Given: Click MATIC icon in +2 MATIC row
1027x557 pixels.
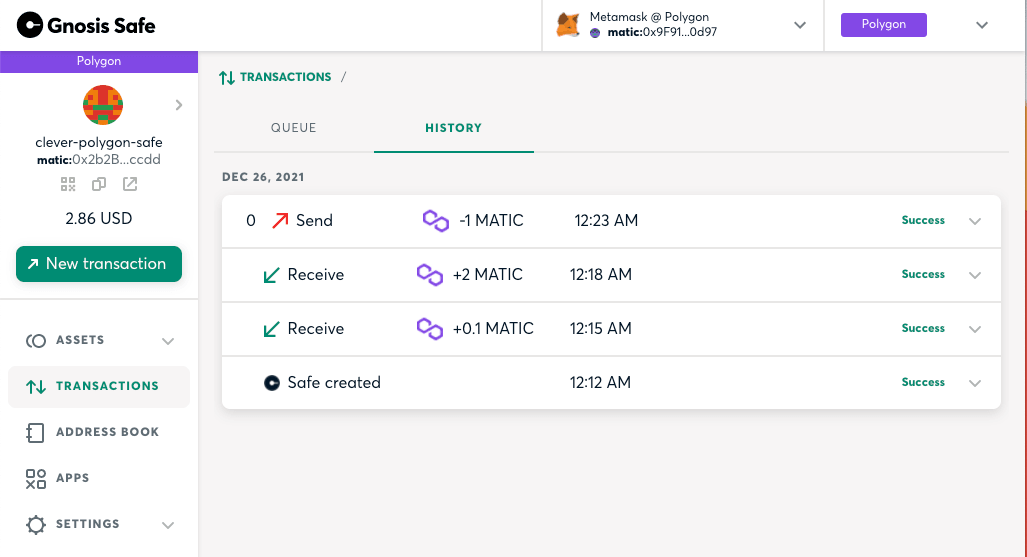Looking at the screenshot, I should tap(430, 275).
